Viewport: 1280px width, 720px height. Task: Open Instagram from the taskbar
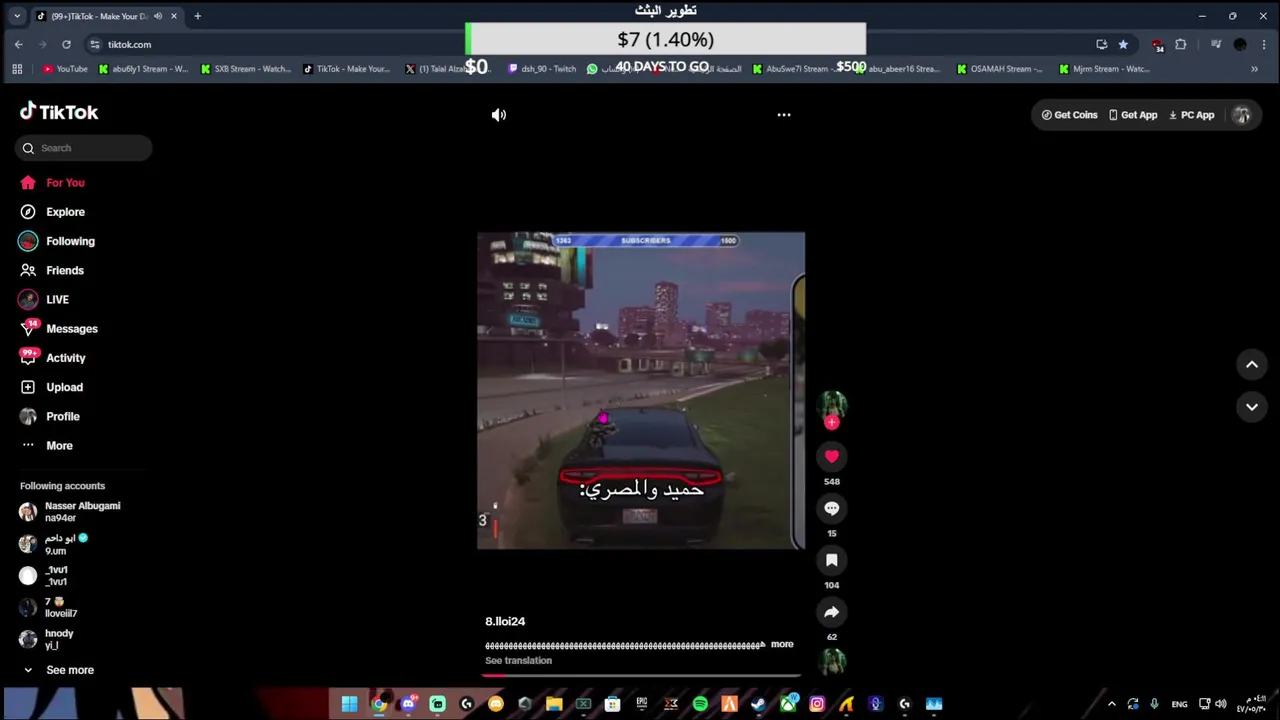point(817,704)
